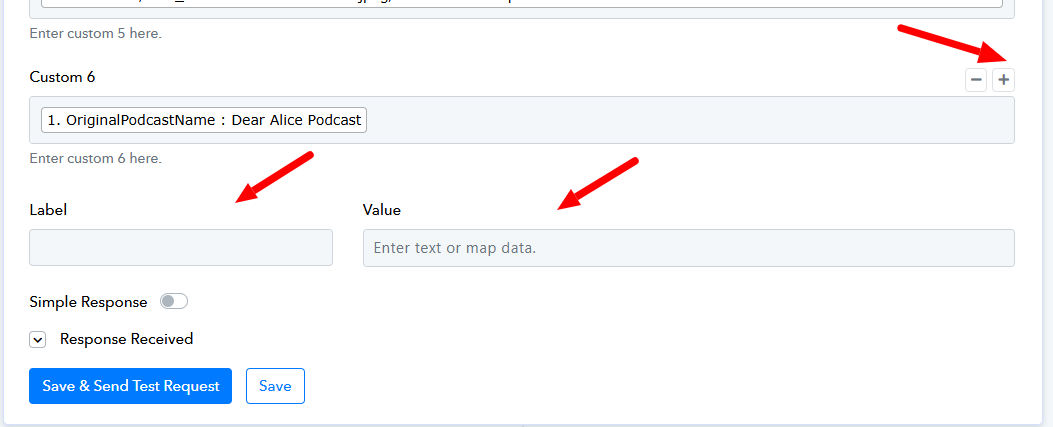Focus the Value field with map data placeholder
The height and width of the screenshot is (427, 1053).
688,248
